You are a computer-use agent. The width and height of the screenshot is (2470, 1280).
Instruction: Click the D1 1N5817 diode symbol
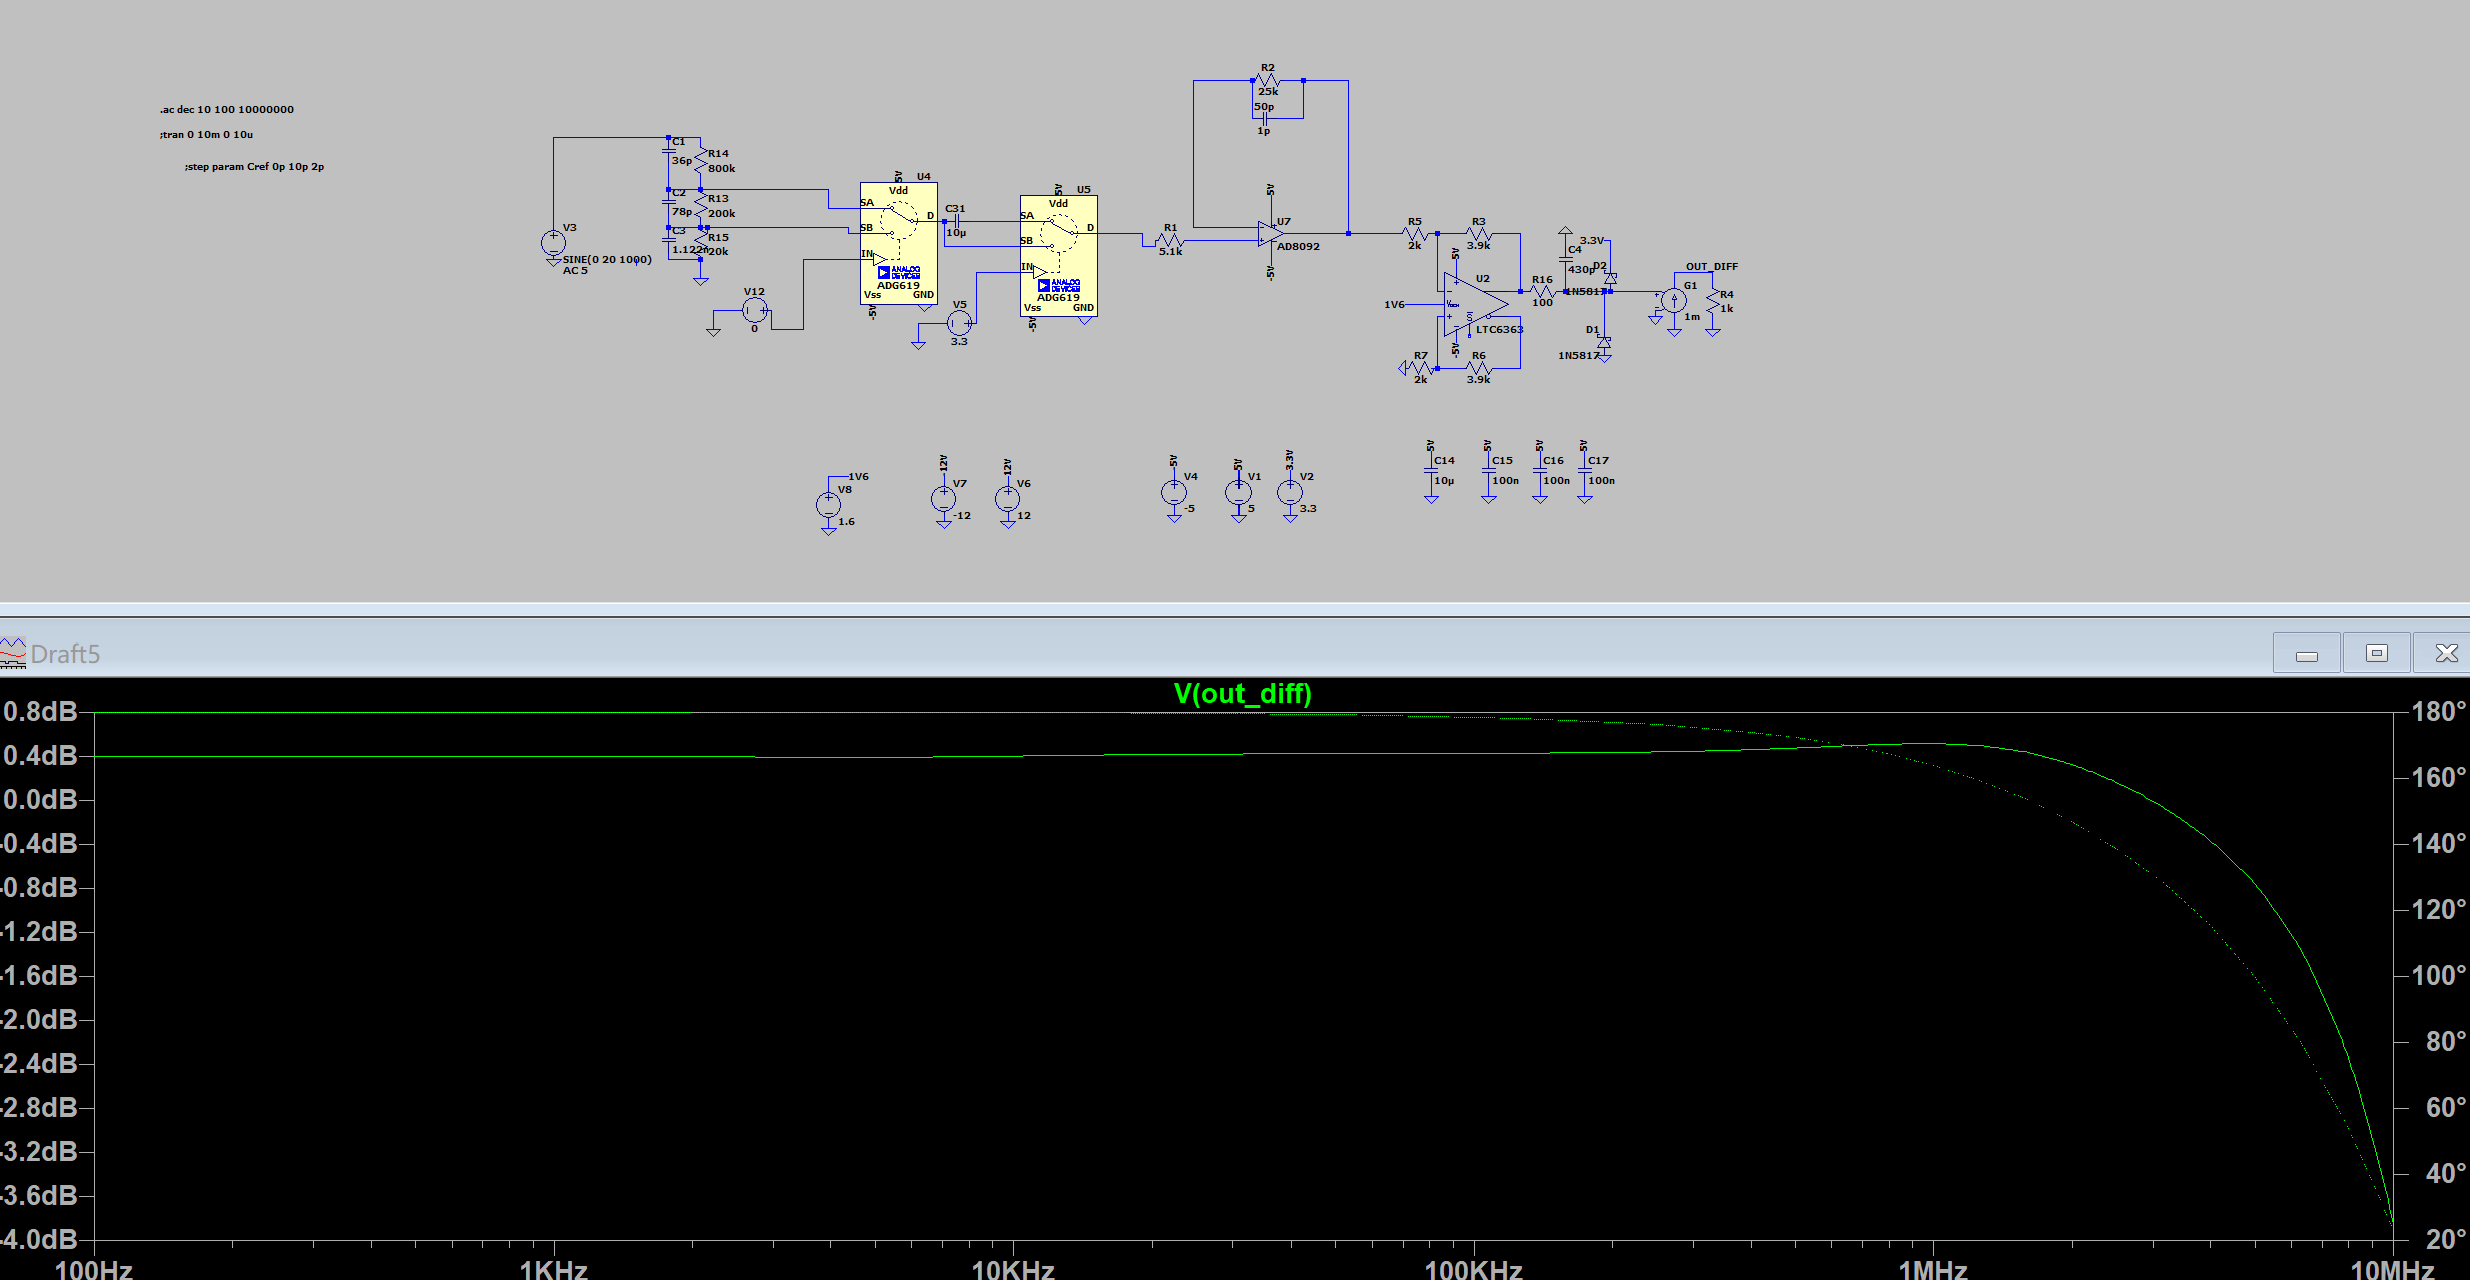[x=1604, y=343]
